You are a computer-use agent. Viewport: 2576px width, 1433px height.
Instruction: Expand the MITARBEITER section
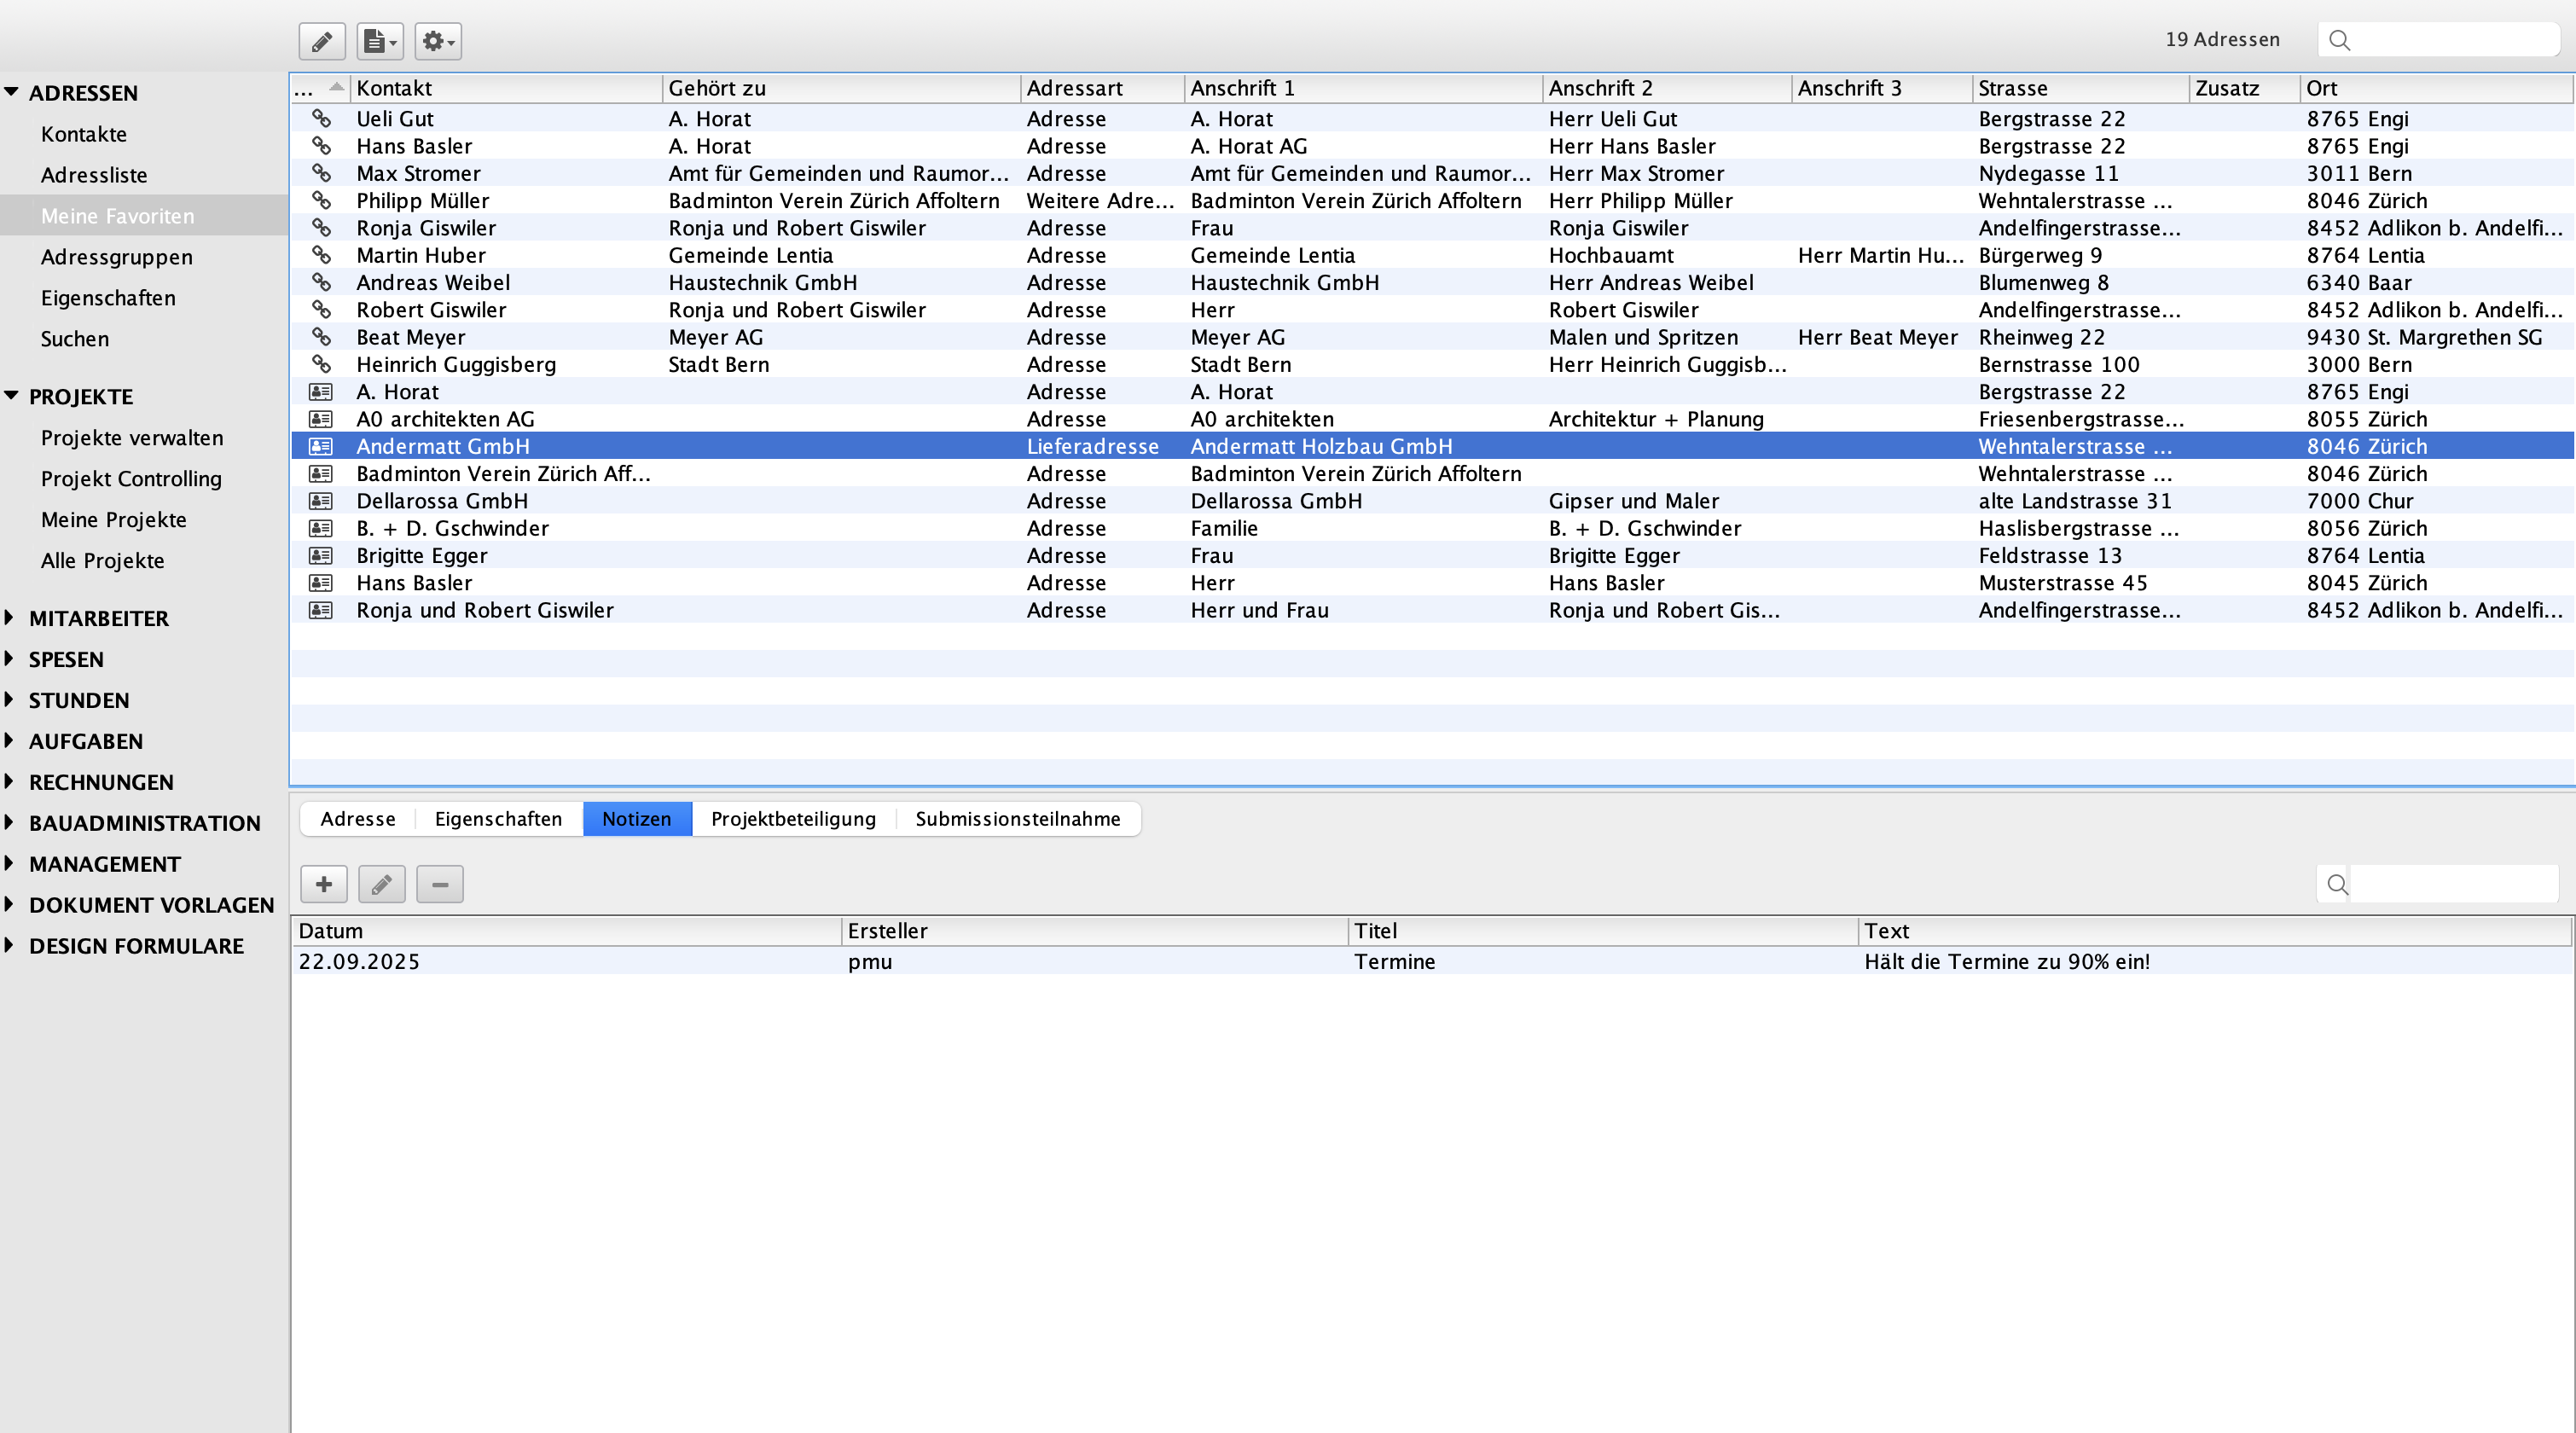click(9, 618)
